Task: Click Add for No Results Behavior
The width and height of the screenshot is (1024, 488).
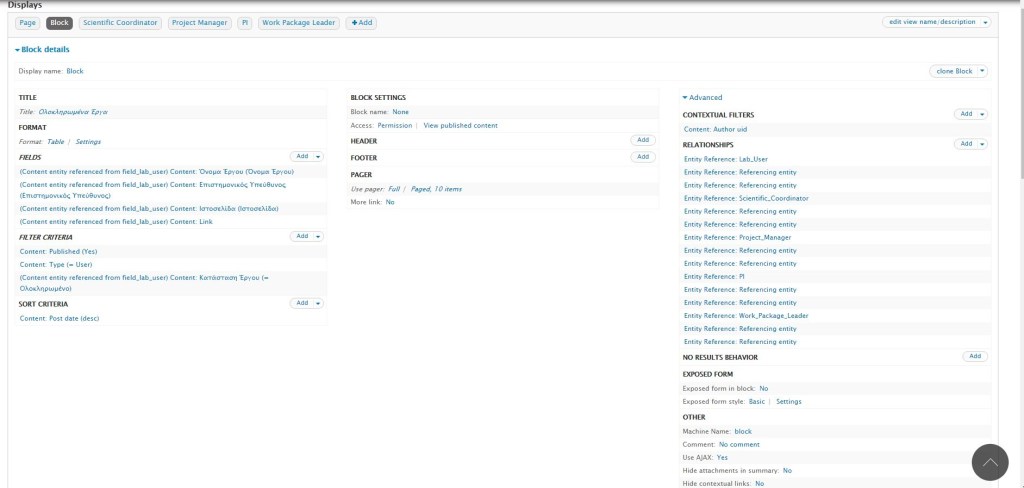Action: [x=974, y=356]
